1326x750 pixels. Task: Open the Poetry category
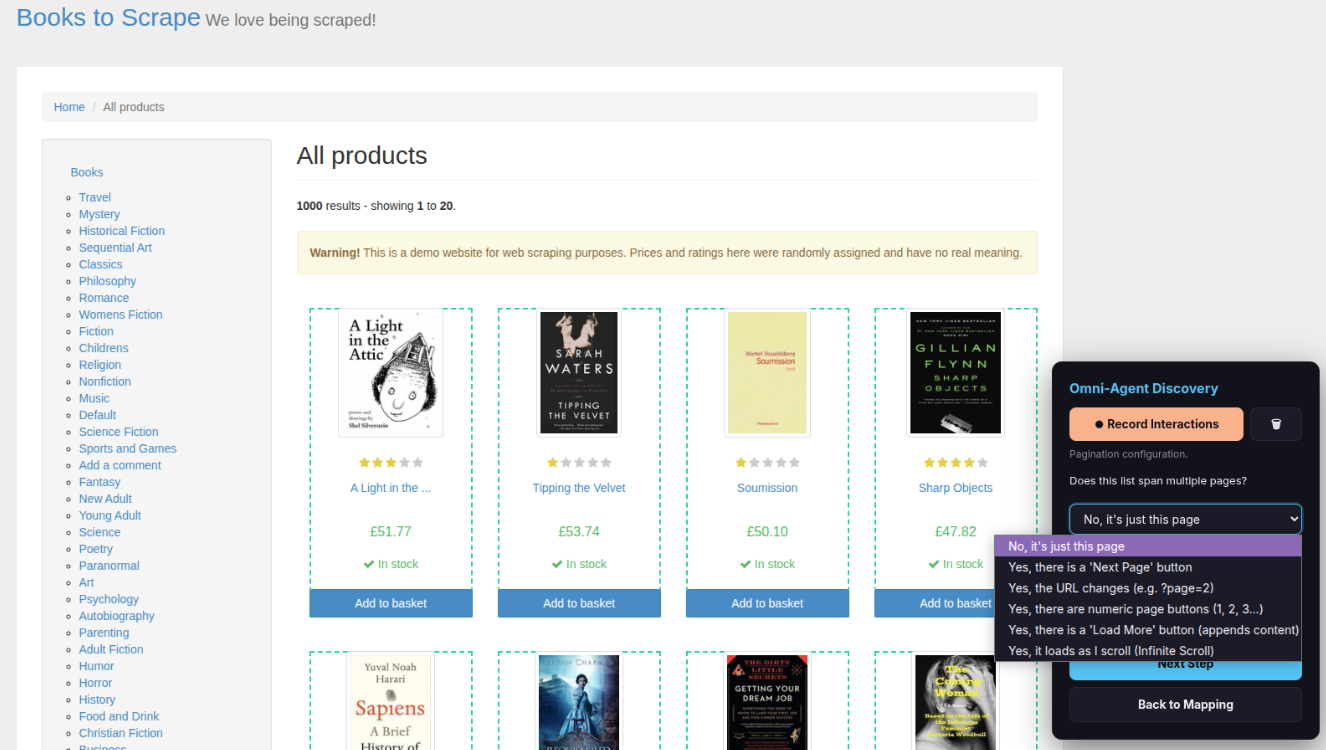[96, 549]
